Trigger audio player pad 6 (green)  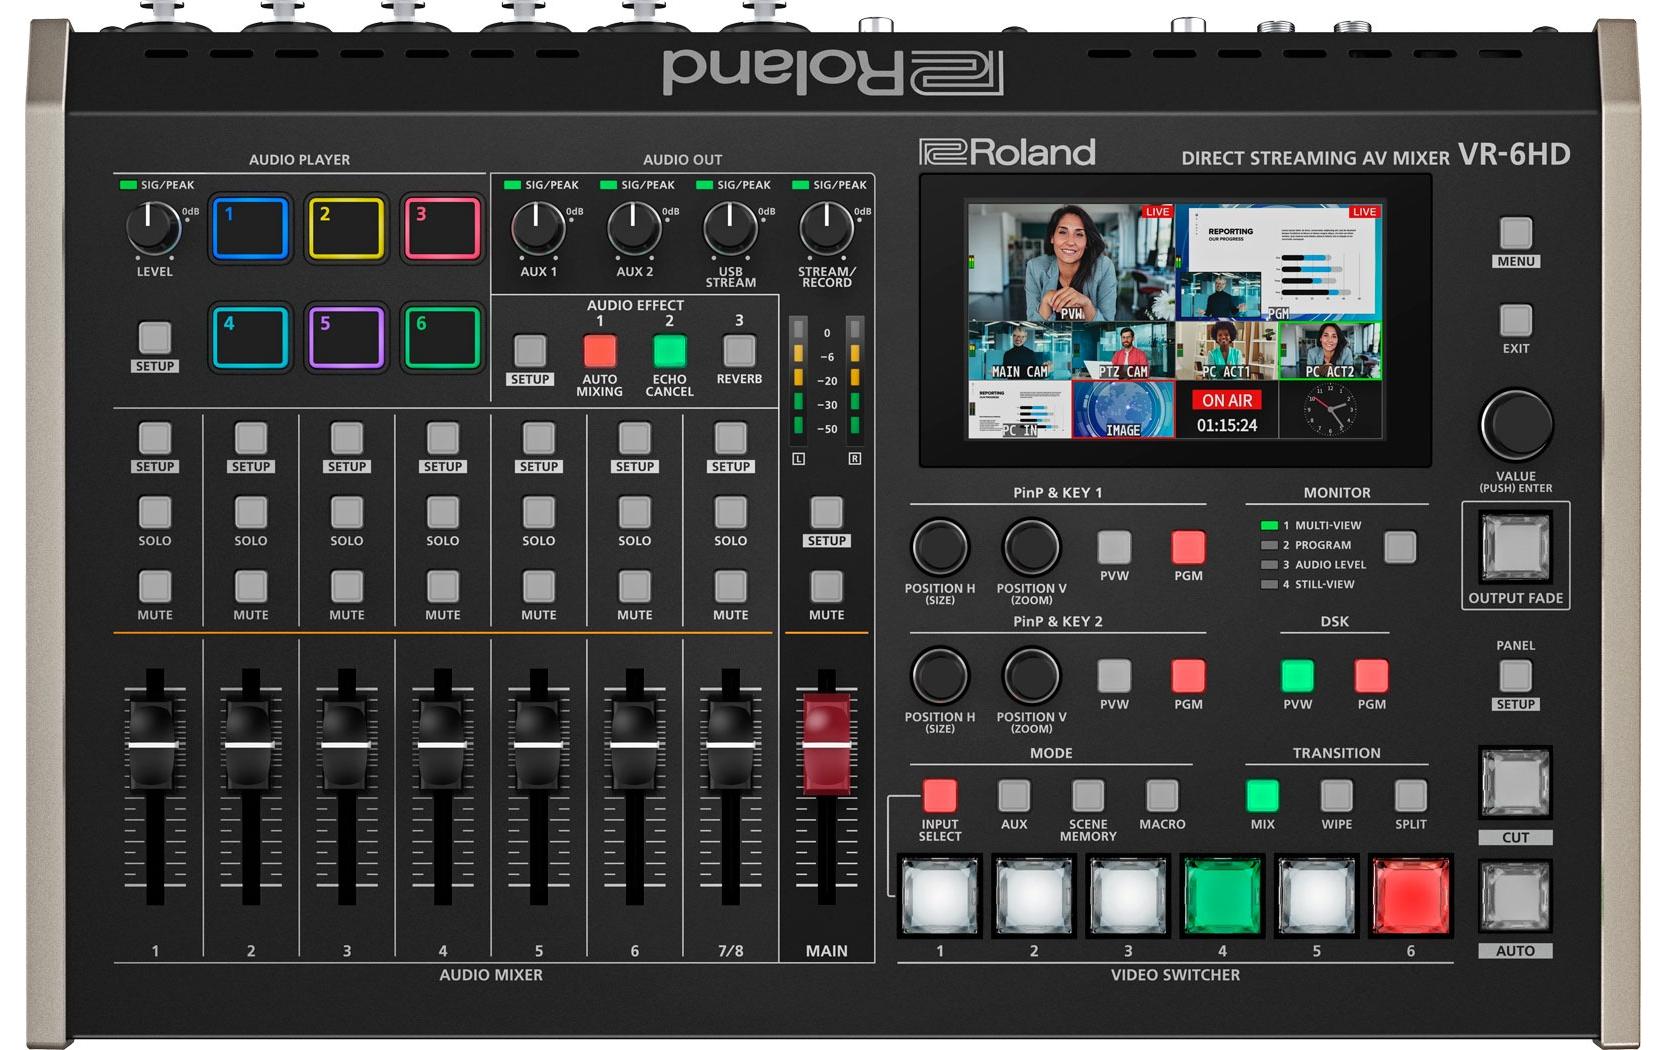[x=442, y=338]
